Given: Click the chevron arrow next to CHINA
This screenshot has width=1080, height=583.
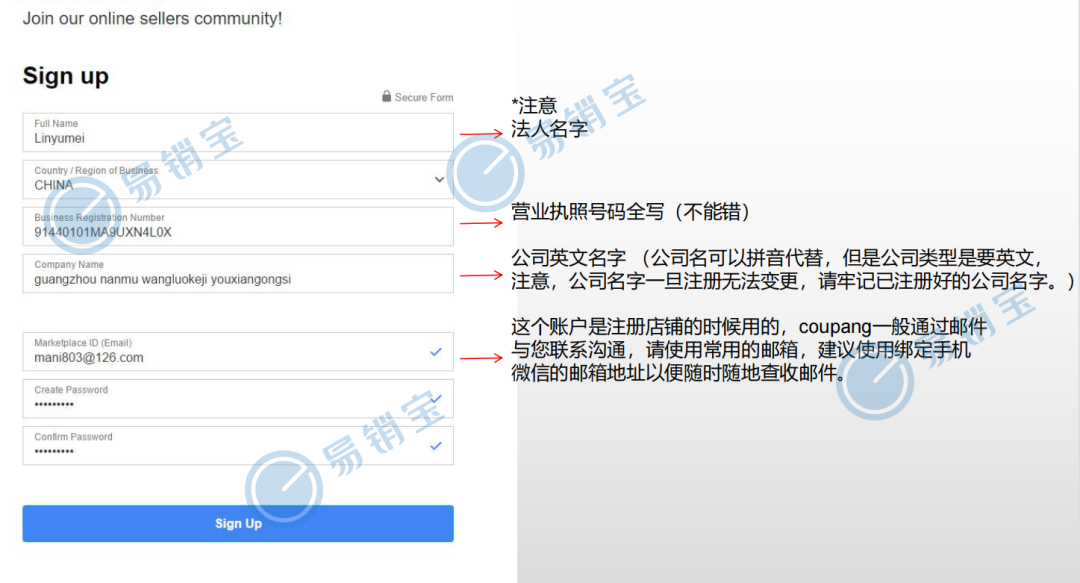Looking at the screenshot, I should pos(439,180).
